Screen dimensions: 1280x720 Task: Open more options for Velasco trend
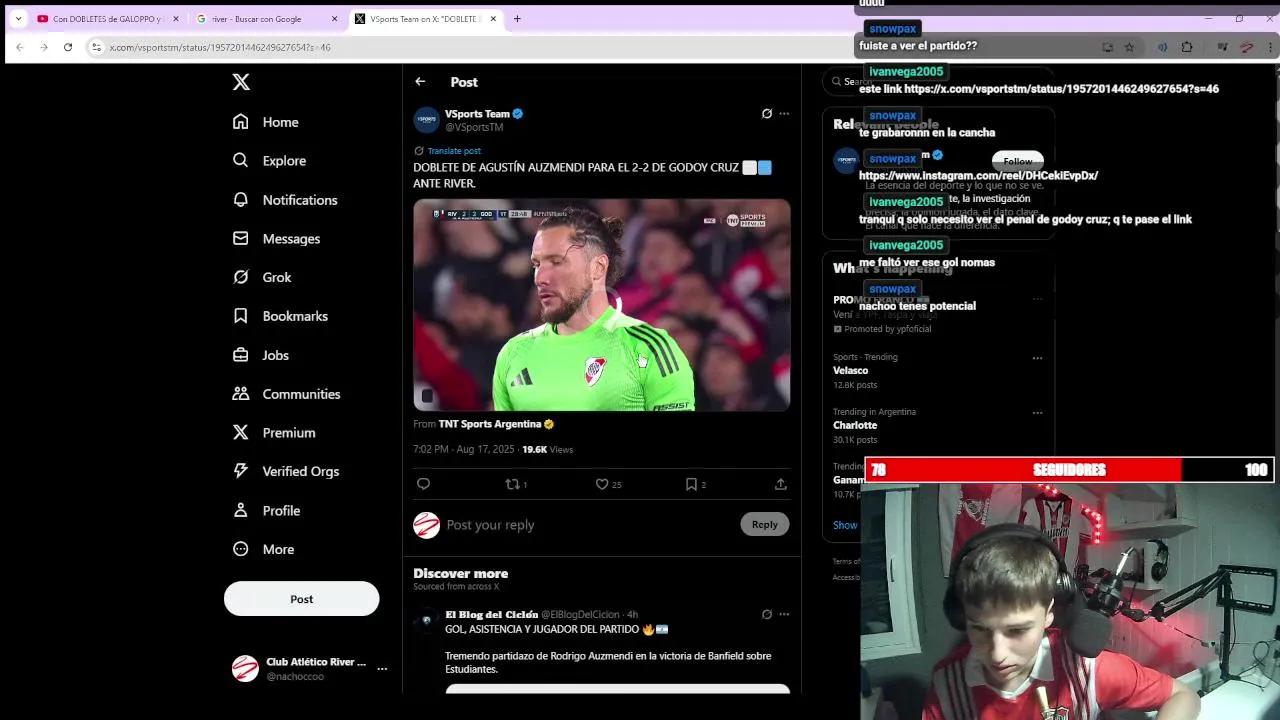pos(1037,358)
